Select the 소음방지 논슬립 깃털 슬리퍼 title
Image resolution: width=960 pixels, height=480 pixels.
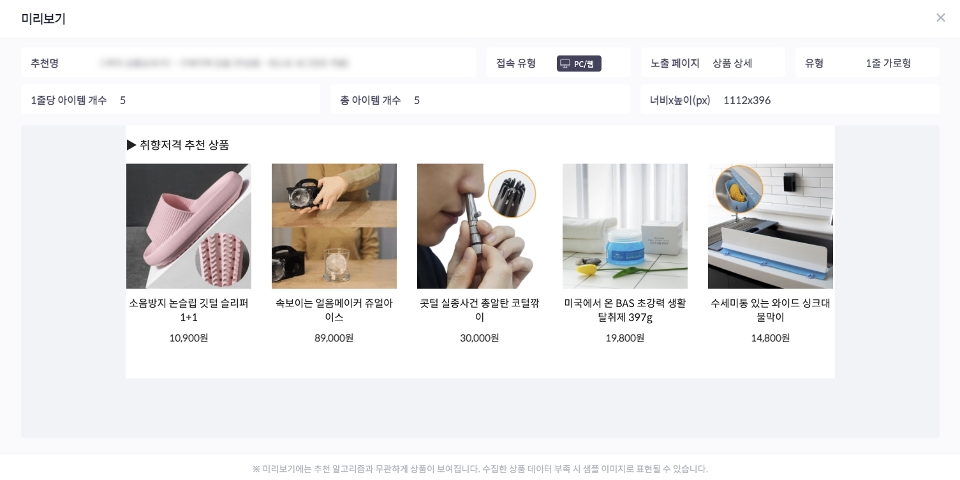click(189, 310)
